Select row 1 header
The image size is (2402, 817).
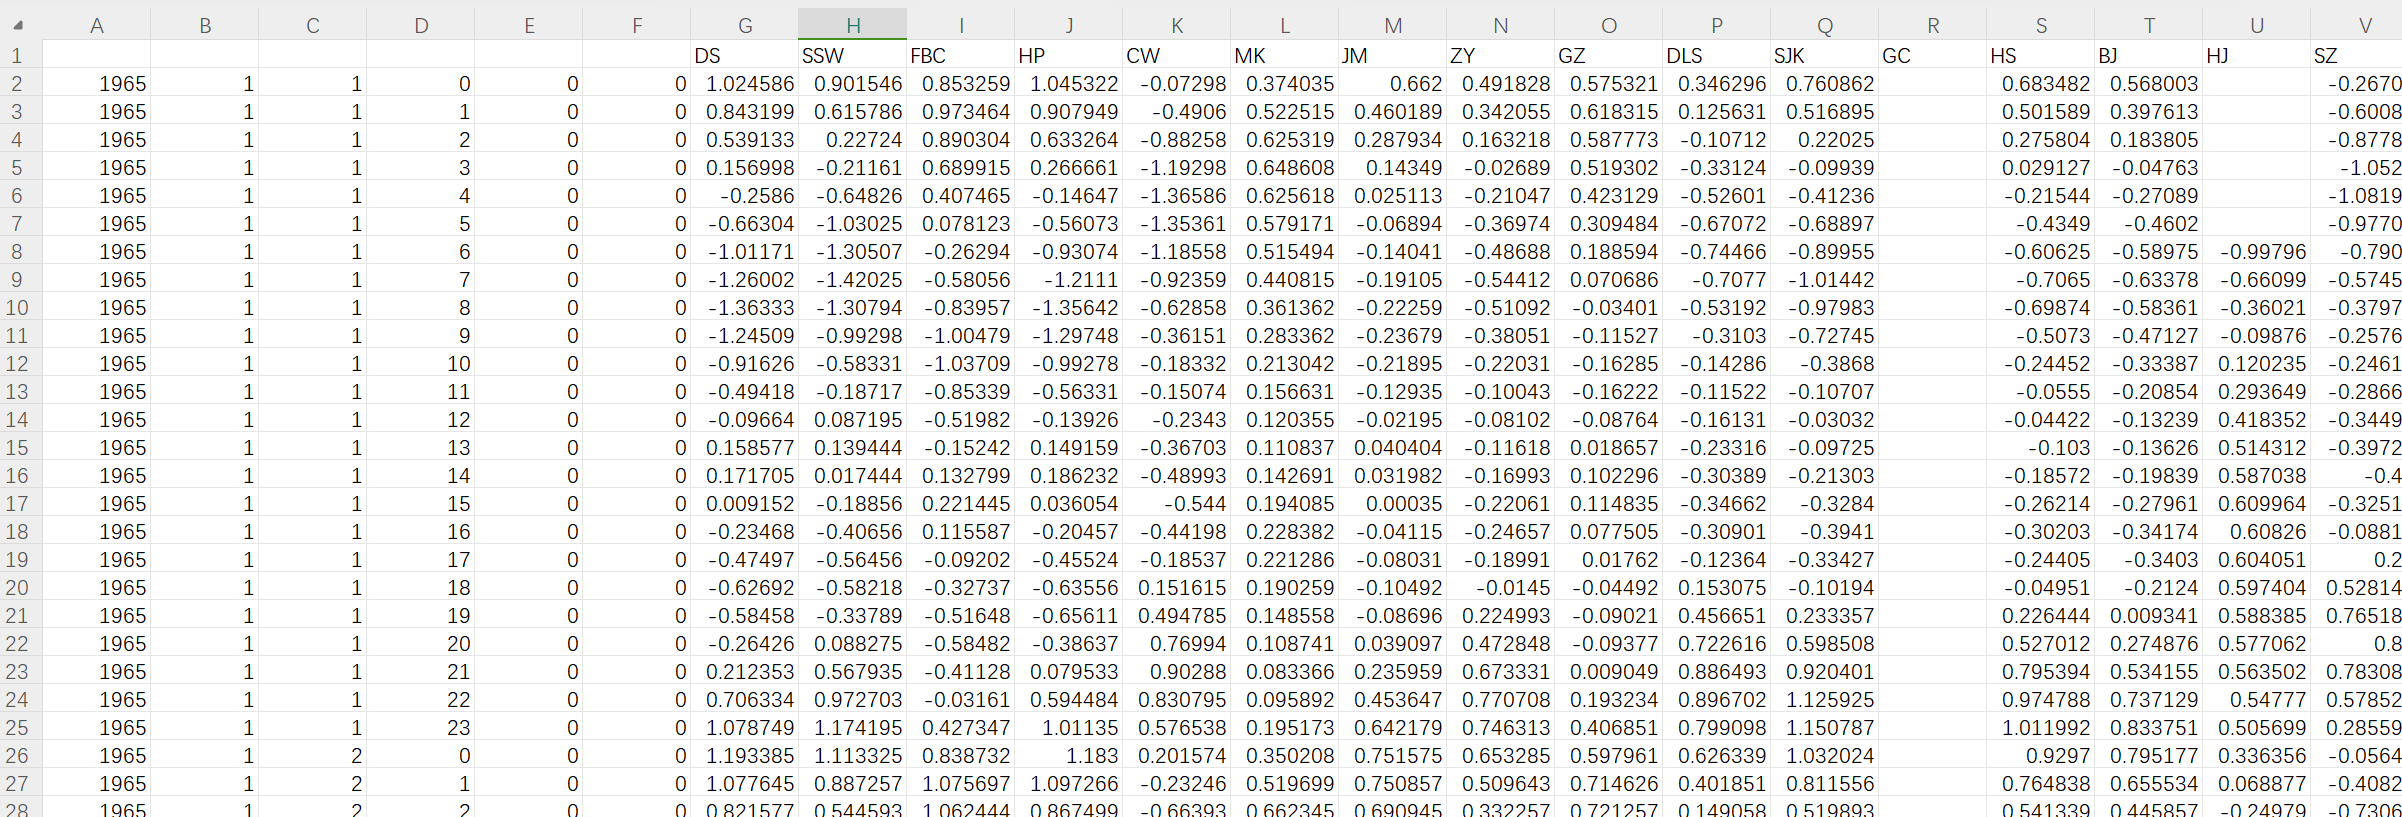click(18, 56)
